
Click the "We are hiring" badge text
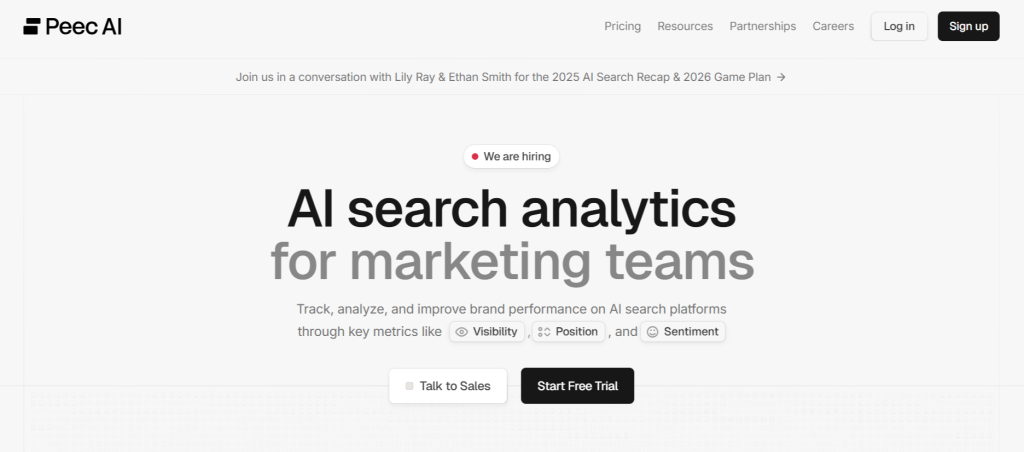(517, 157)
